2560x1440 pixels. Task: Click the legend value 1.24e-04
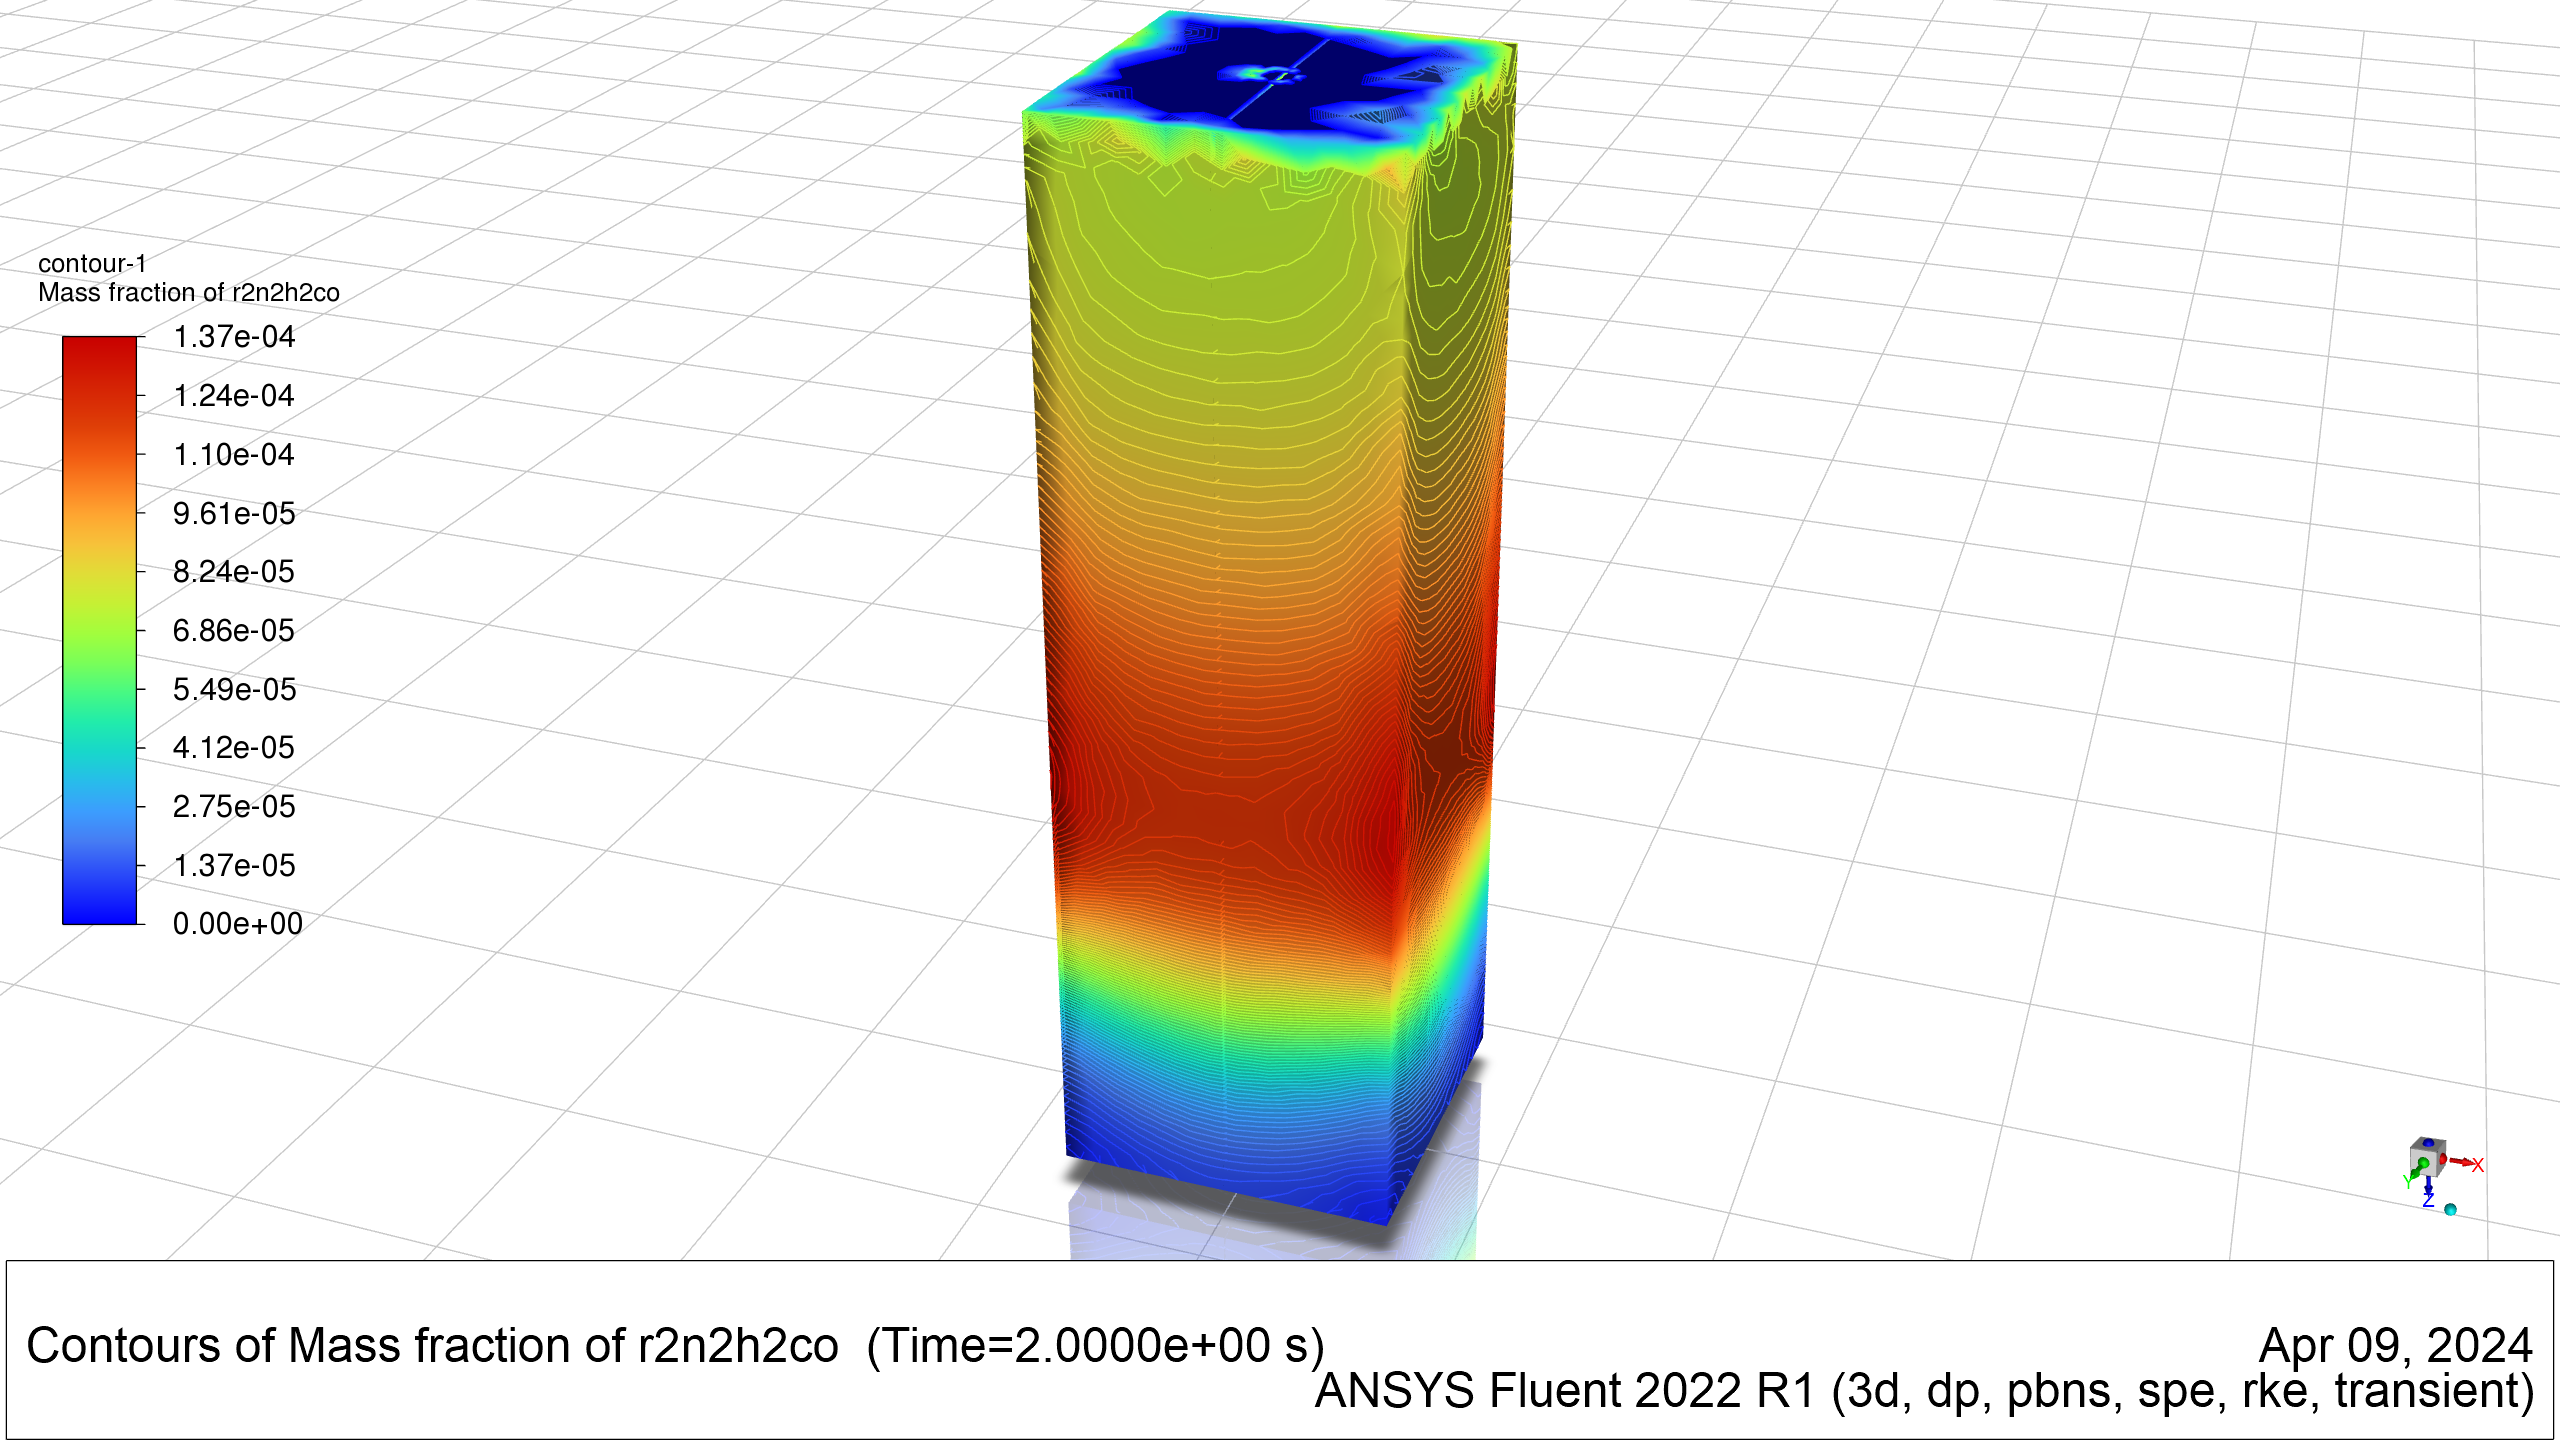234,396
